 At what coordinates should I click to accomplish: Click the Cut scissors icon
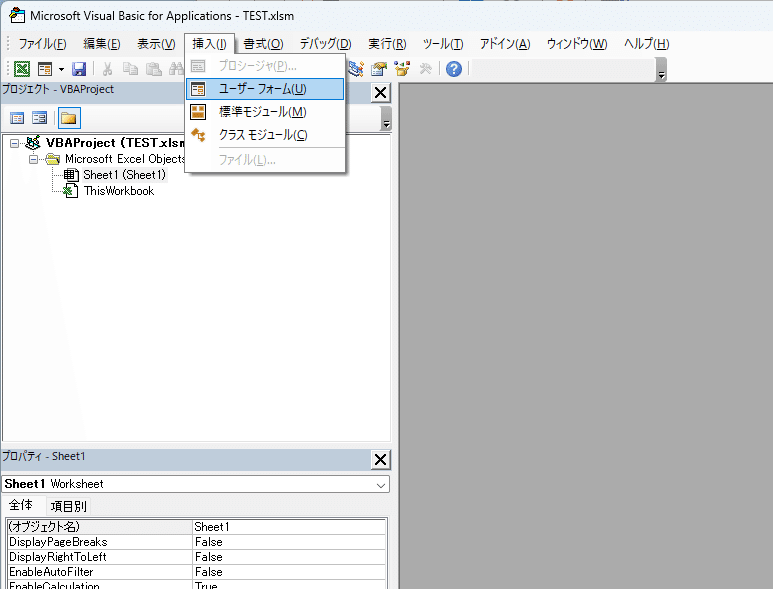(107, 69)
